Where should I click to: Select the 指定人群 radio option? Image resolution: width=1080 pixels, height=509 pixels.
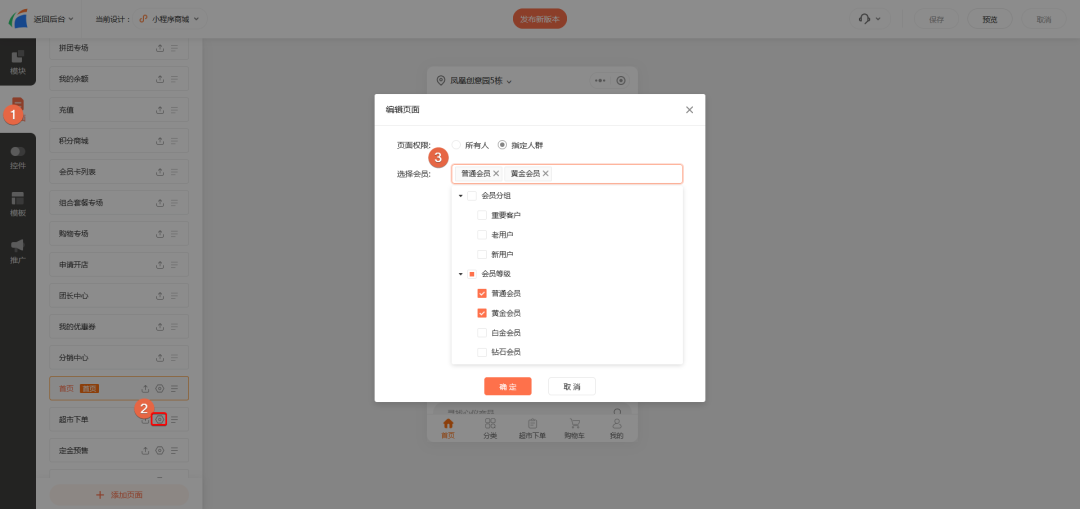pyautogui.click(x=502, y=145)
